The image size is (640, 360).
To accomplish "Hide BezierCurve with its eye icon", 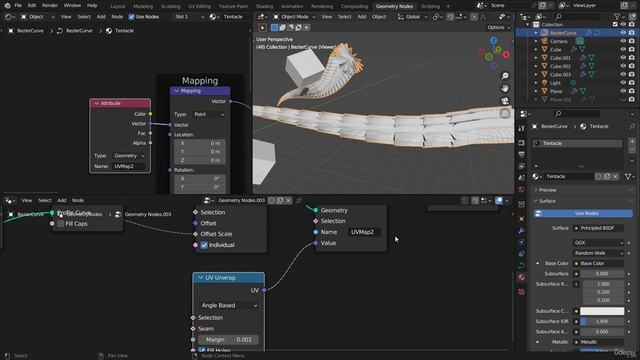I will (x=623, y=33).
